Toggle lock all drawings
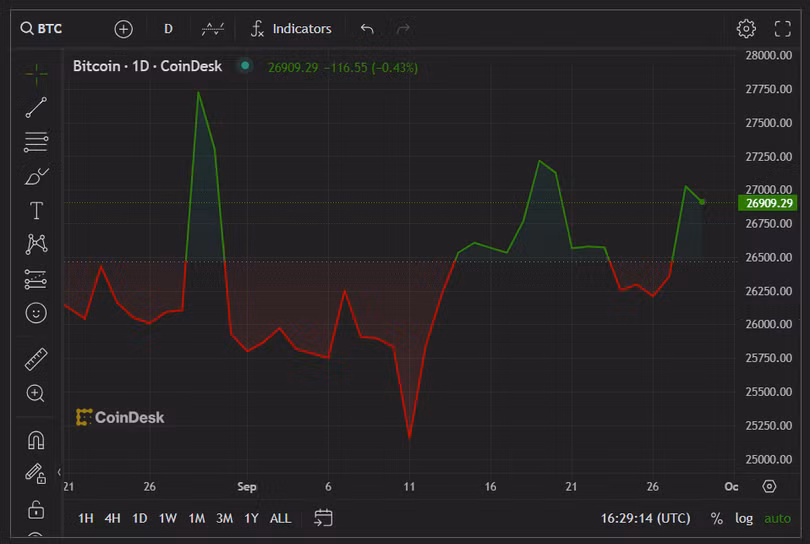The height and width of the screenshot is (544, 810). 36,509
